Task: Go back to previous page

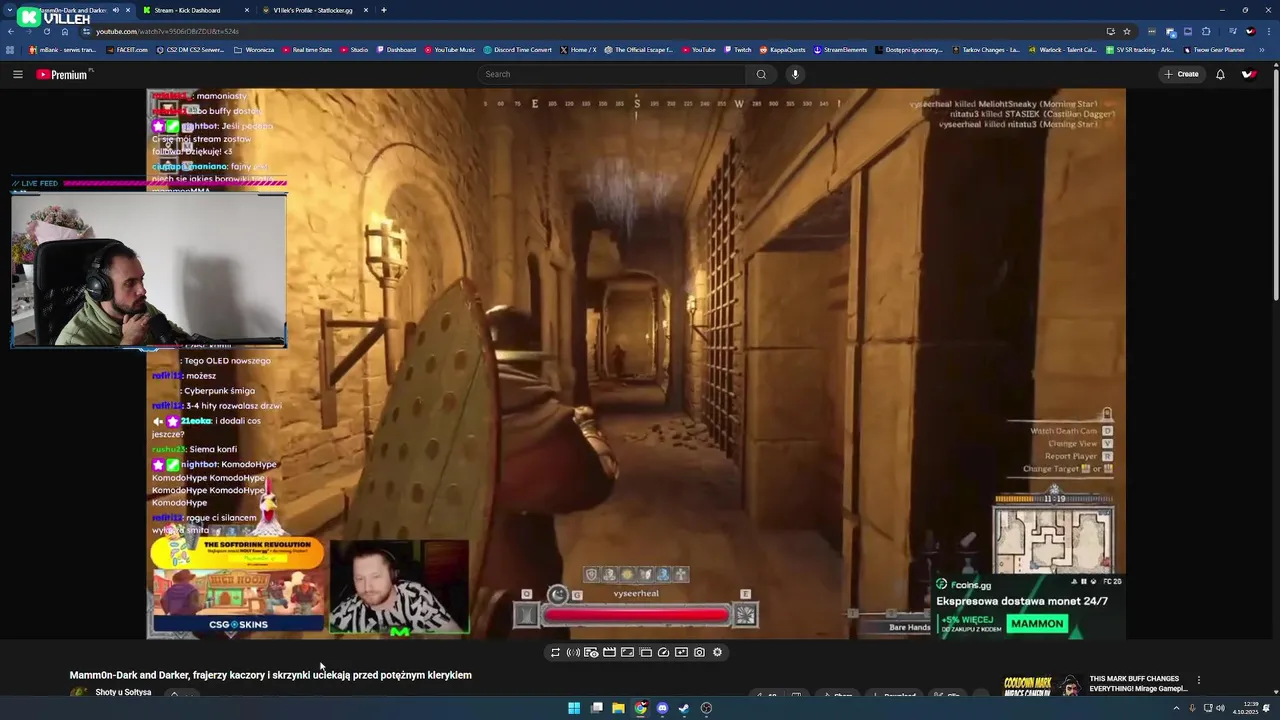Action: click(10, 31)
